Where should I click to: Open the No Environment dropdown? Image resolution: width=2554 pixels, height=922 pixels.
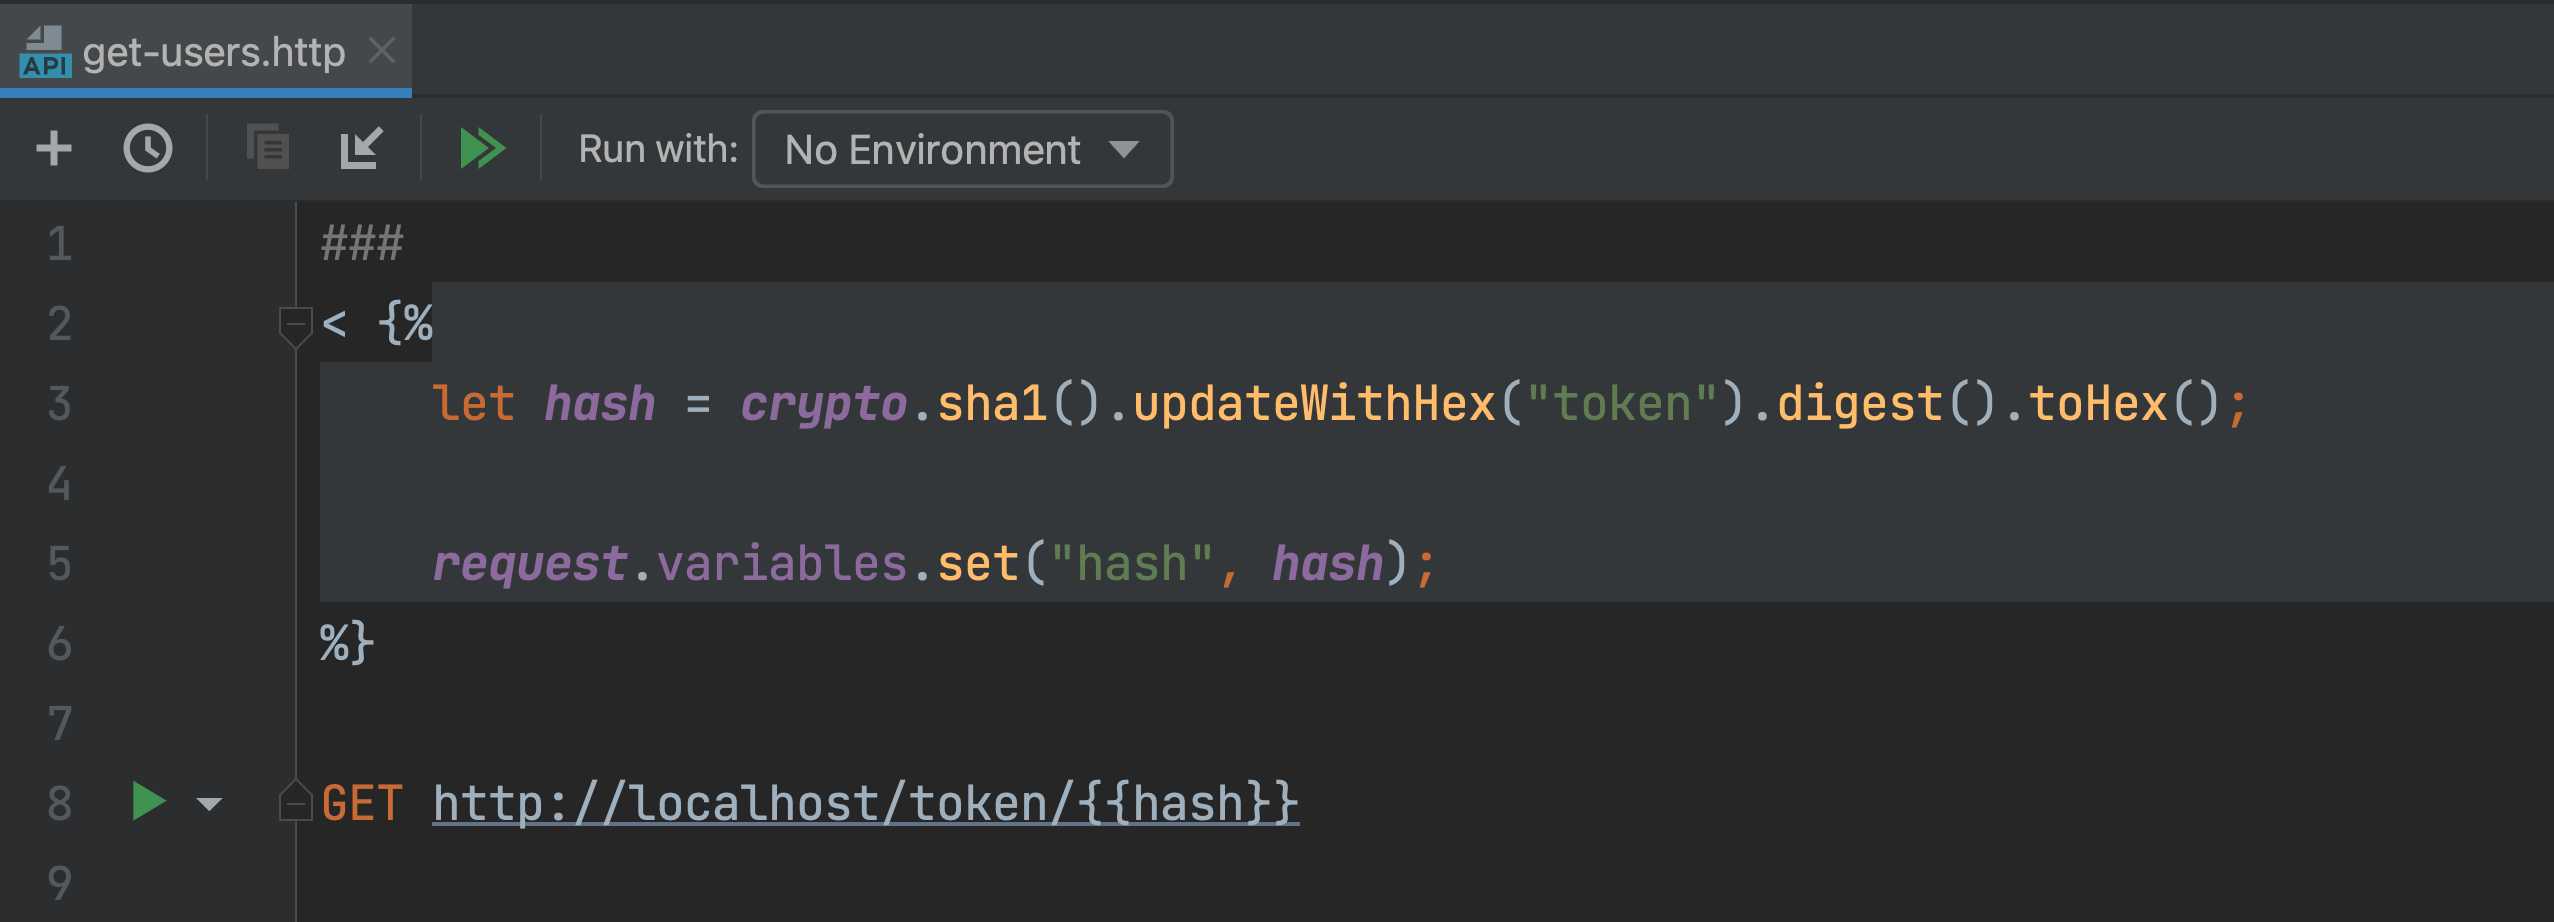(962, 150)
